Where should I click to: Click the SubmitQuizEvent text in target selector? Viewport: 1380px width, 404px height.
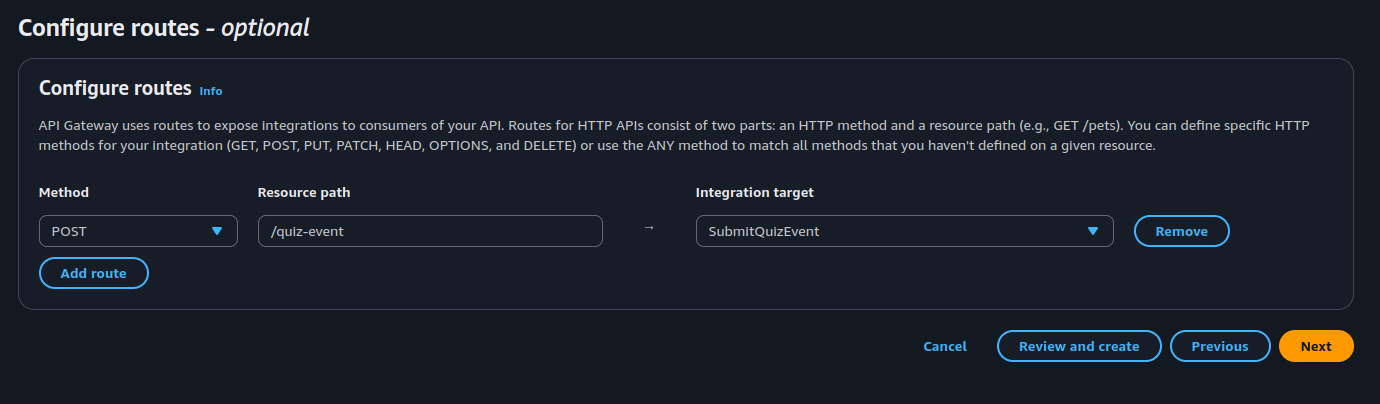(765, 231)
